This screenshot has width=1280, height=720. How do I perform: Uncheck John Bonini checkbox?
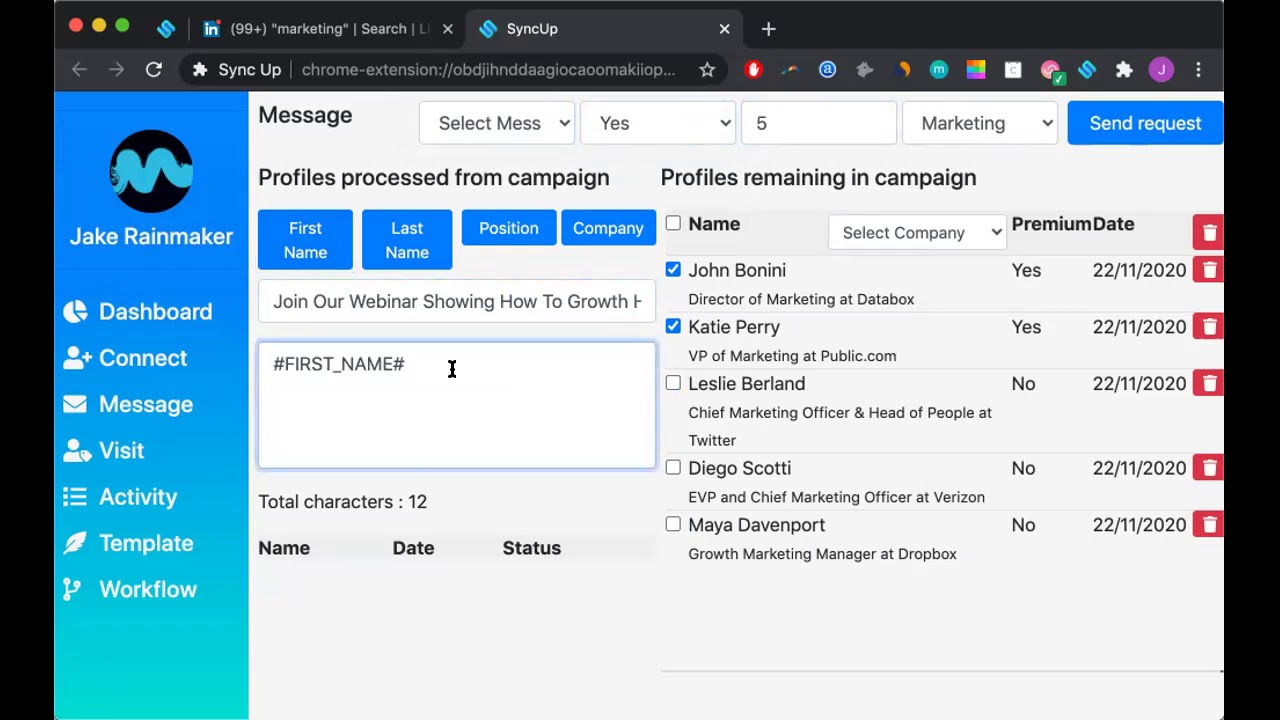(x=673, y=270)
